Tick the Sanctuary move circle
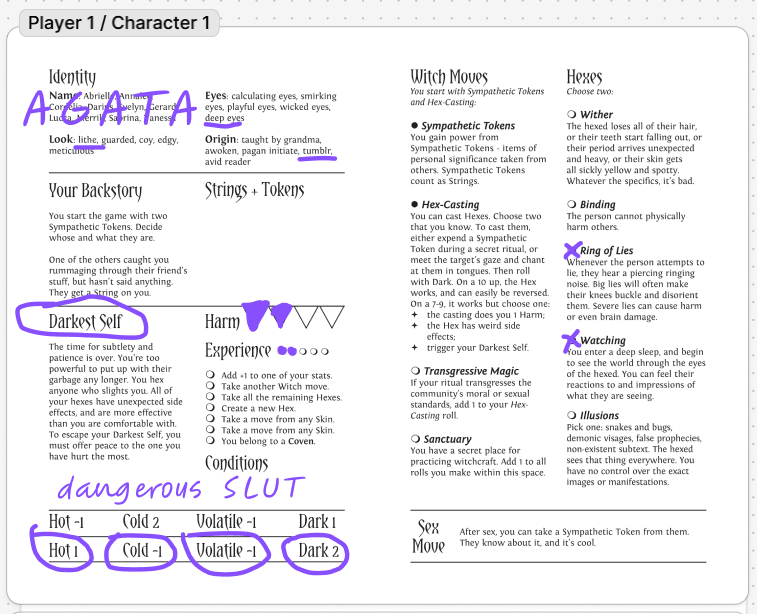Viewport: 757px width, 614px height. (x=415, y=439)
